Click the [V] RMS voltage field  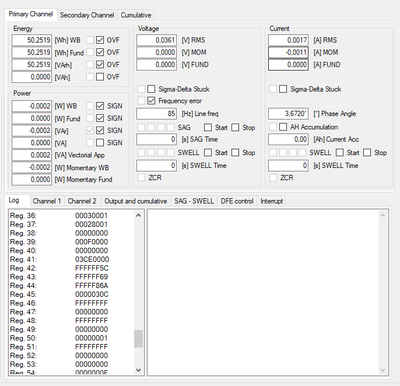(156, 40)
